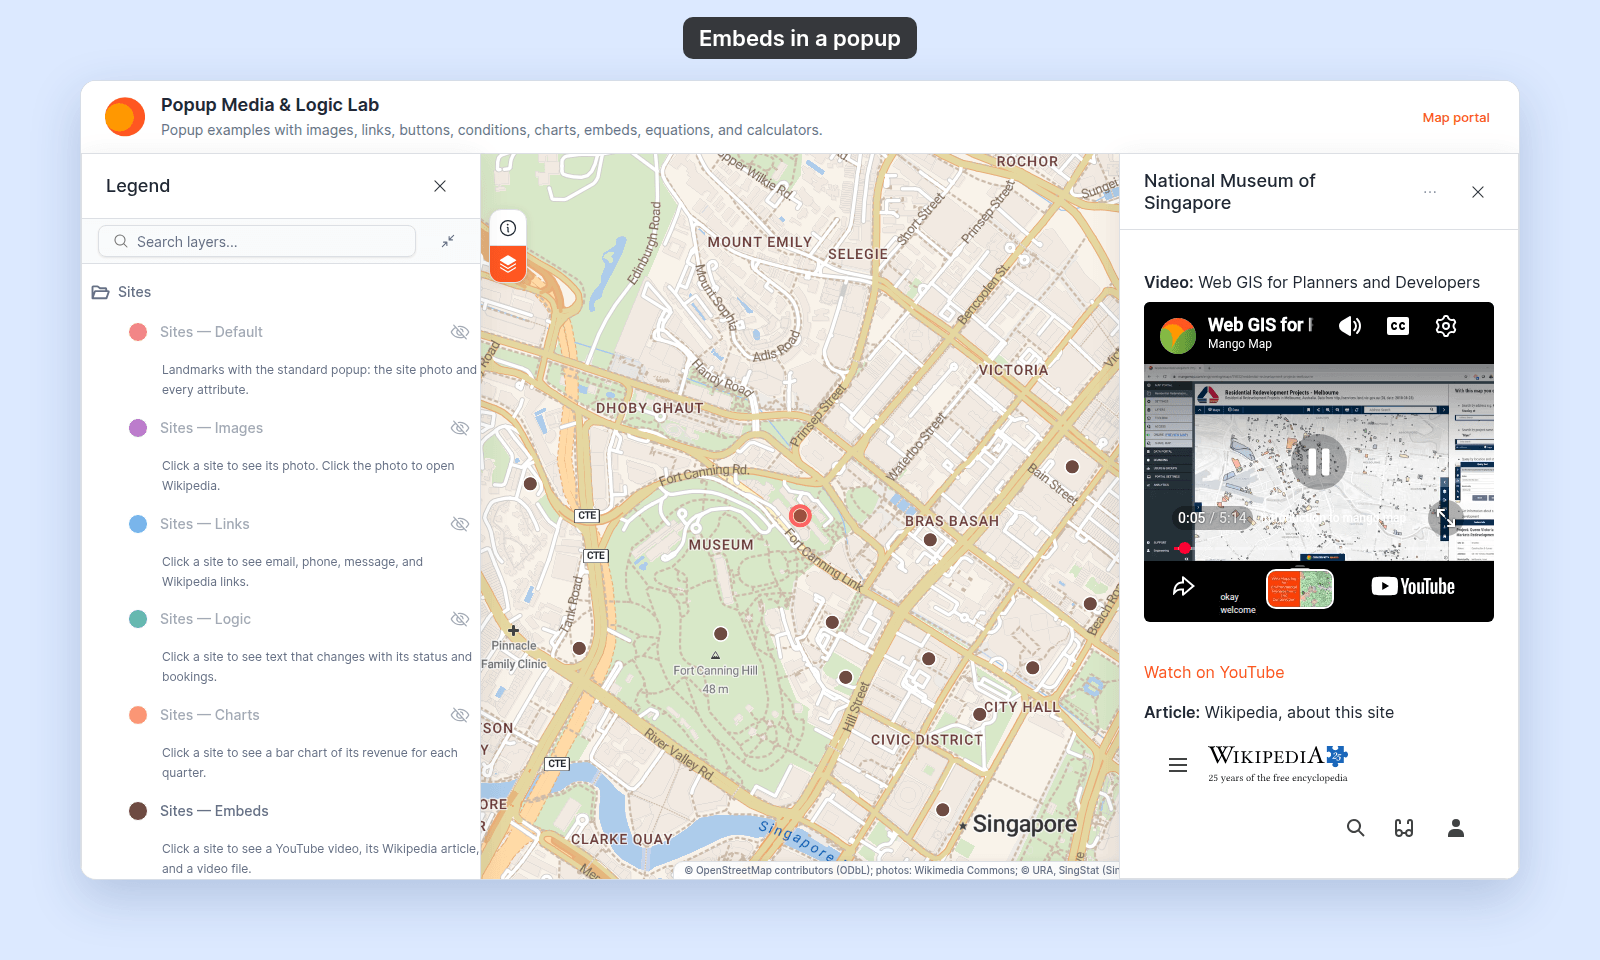
Task: Click the Sites — Default red swatch
Action: click(138, 332)
